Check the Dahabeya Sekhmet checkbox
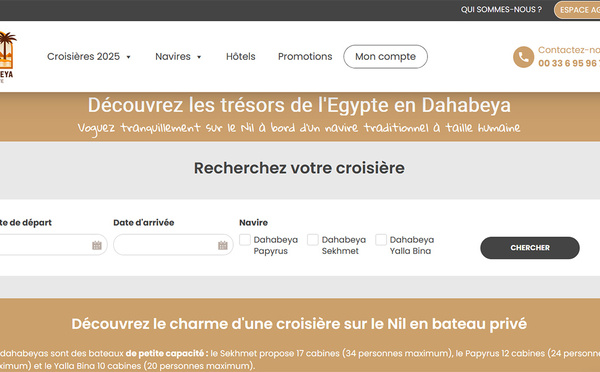 [x=313, y=240]
